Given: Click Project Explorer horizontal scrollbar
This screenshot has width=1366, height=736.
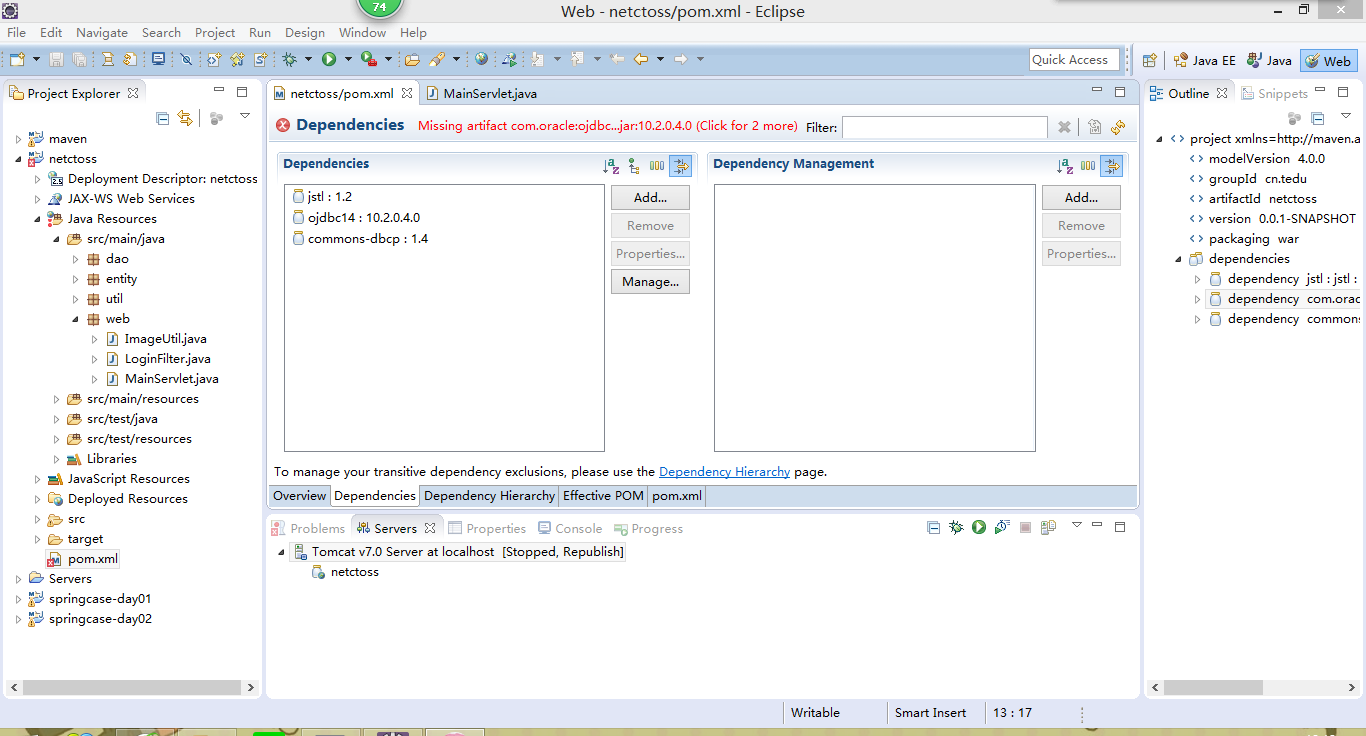Looking at the screenshot, I should tap(131, 688).
